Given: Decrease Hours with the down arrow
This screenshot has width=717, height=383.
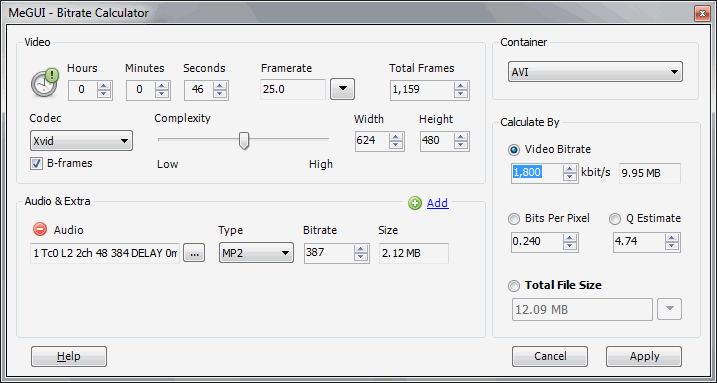Looking at the screenshot, I should pyautogui.click(x=104, y=94).
